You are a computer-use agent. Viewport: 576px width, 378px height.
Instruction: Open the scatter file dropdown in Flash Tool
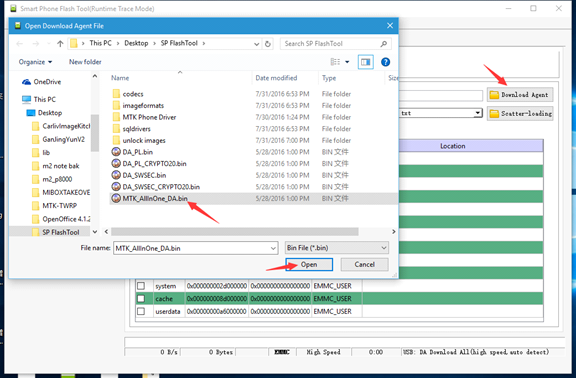478,113
